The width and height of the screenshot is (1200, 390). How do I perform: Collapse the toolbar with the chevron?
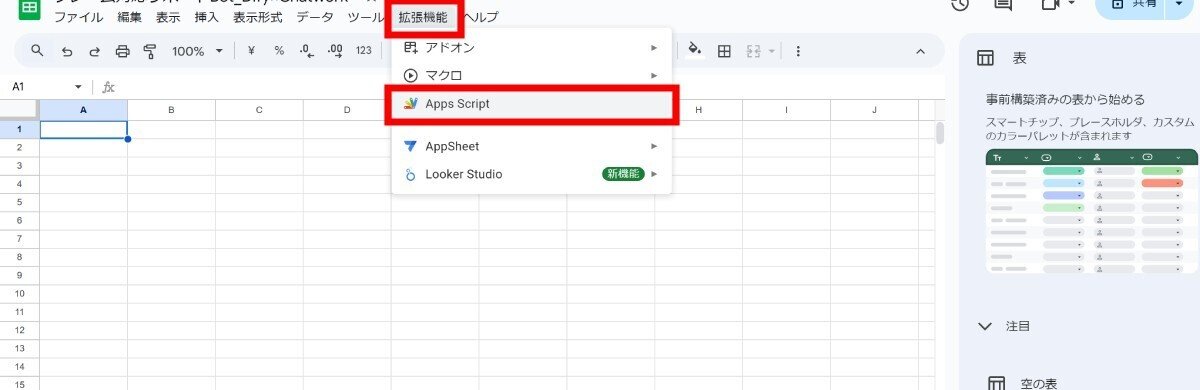[x=921, y=51]
